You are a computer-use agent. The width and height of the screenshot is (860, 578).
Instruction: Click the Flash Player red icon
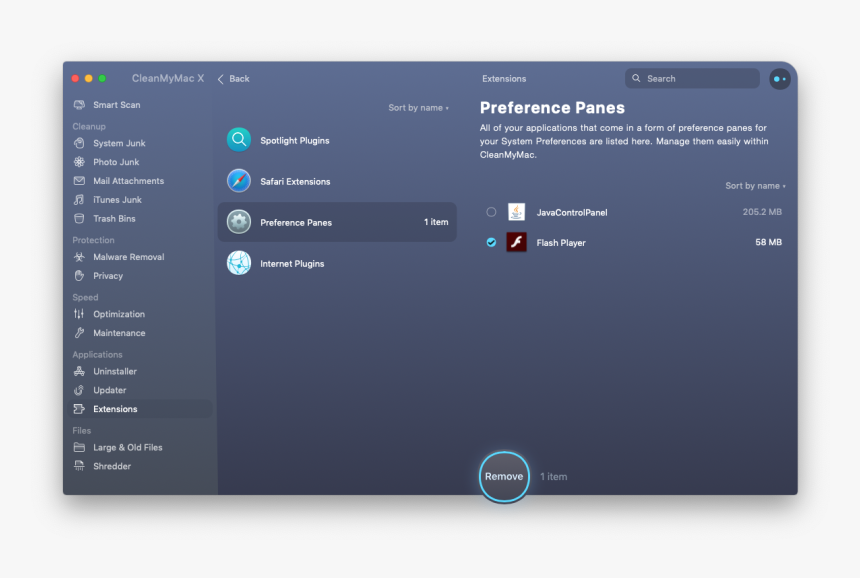[x=516, y=242]
